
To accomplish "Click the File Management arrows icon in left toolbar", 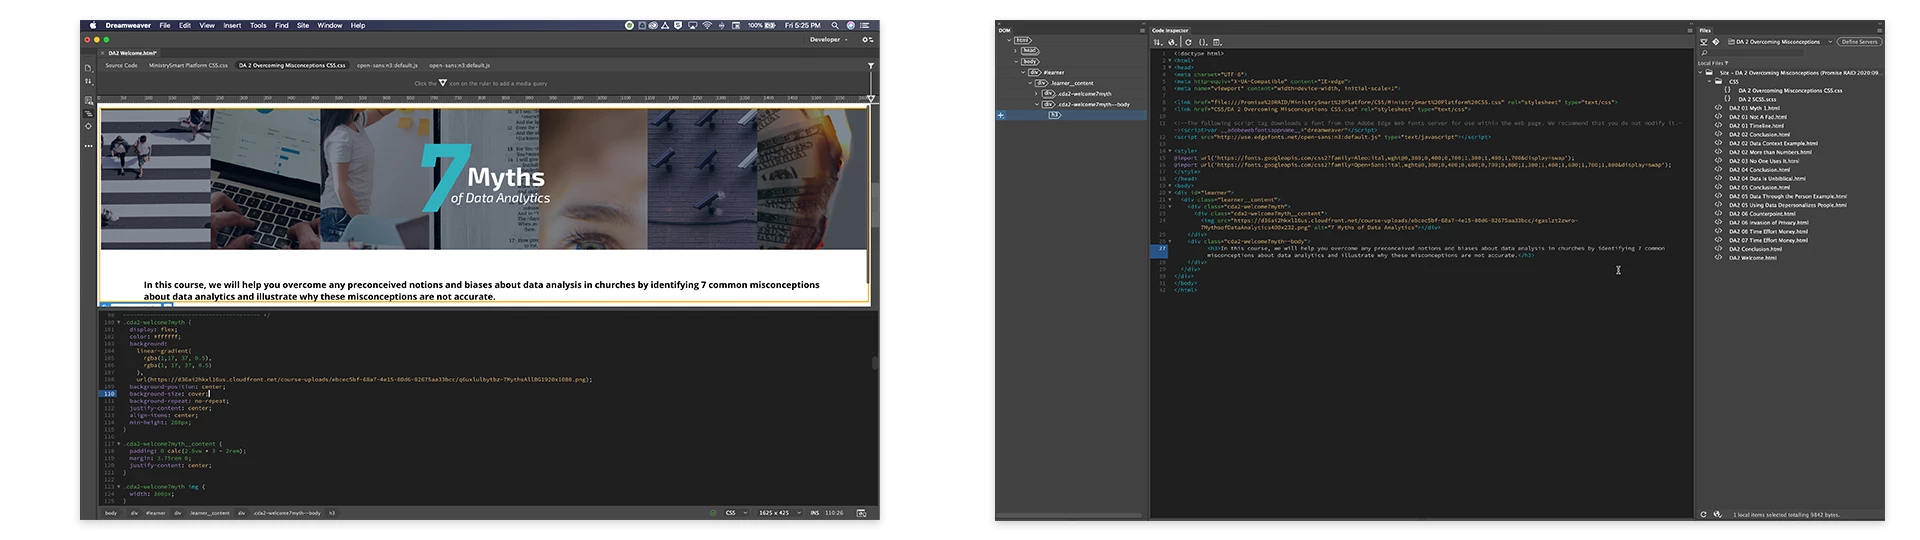I will [x=88, y=82].
